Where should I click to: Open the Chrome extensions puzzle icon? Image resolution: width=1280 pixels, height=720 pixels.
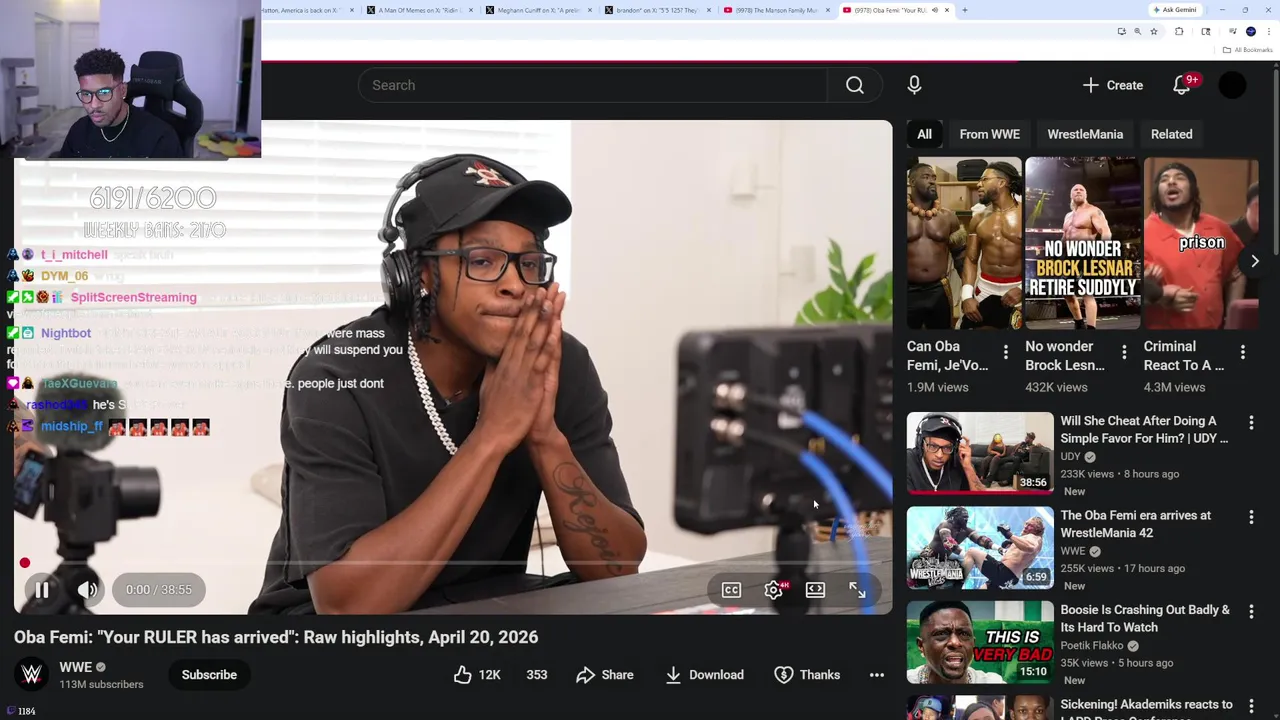point(1179,32)
